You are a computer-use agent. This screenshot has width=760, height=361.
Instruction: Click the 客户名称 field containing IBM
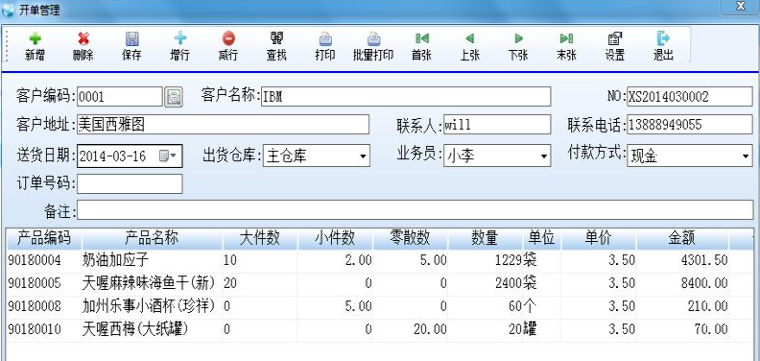tap(406, 96)
